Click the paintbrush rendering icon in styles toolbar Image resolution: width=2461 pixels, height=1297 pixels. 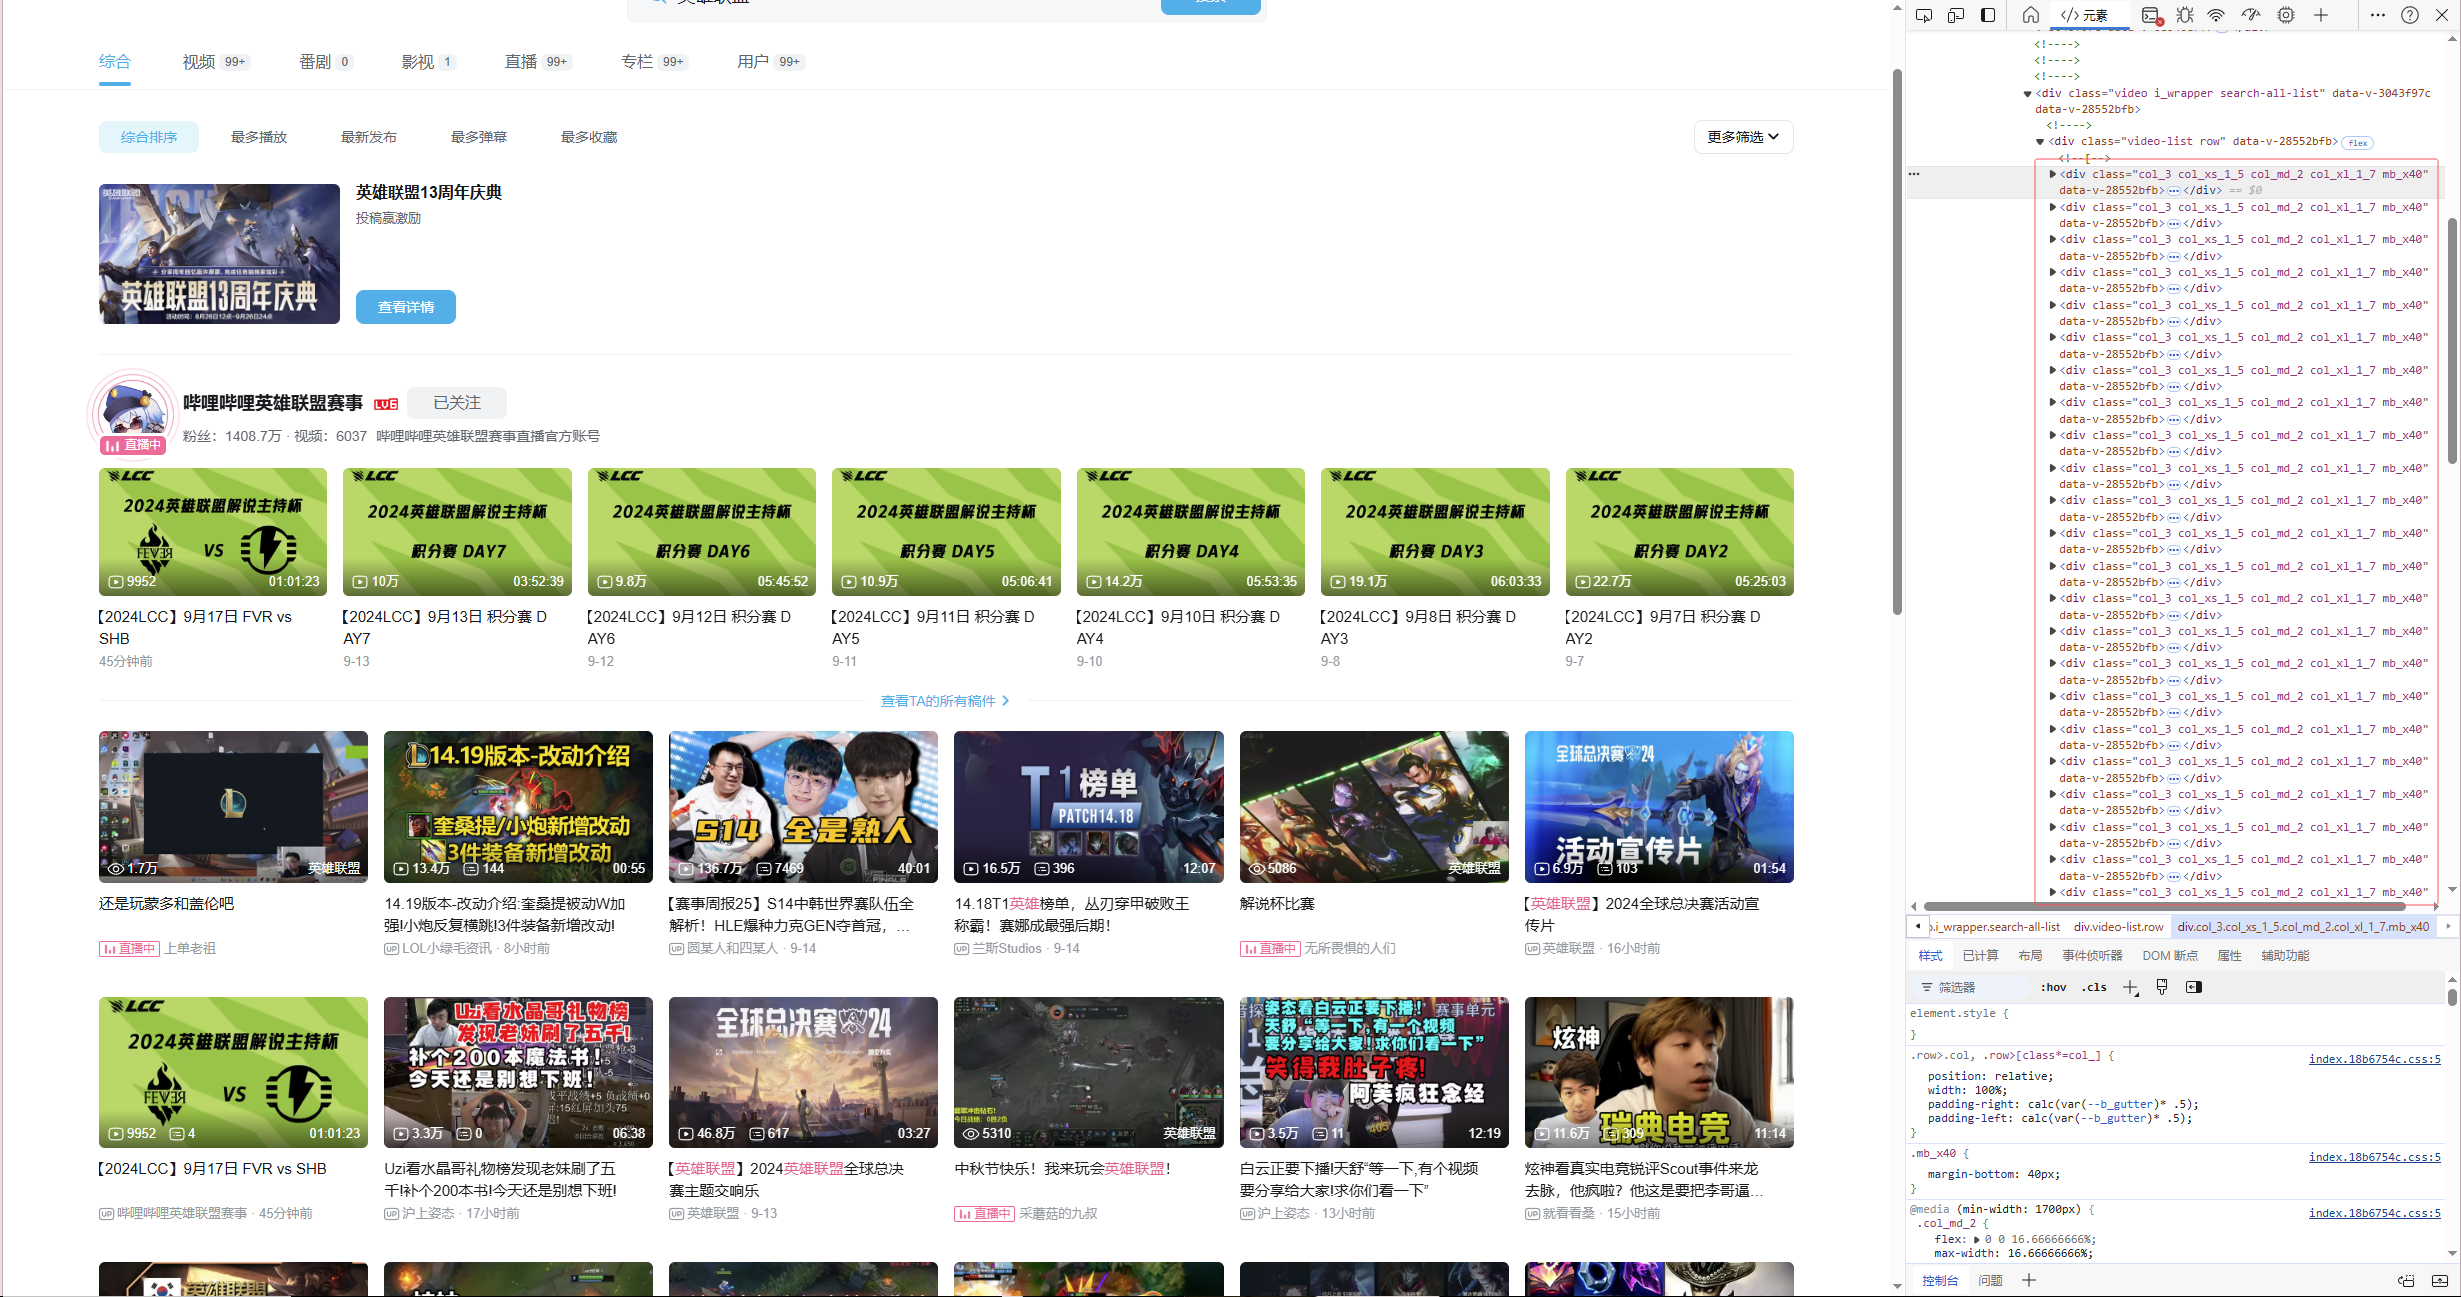(x=2162, y=987)
